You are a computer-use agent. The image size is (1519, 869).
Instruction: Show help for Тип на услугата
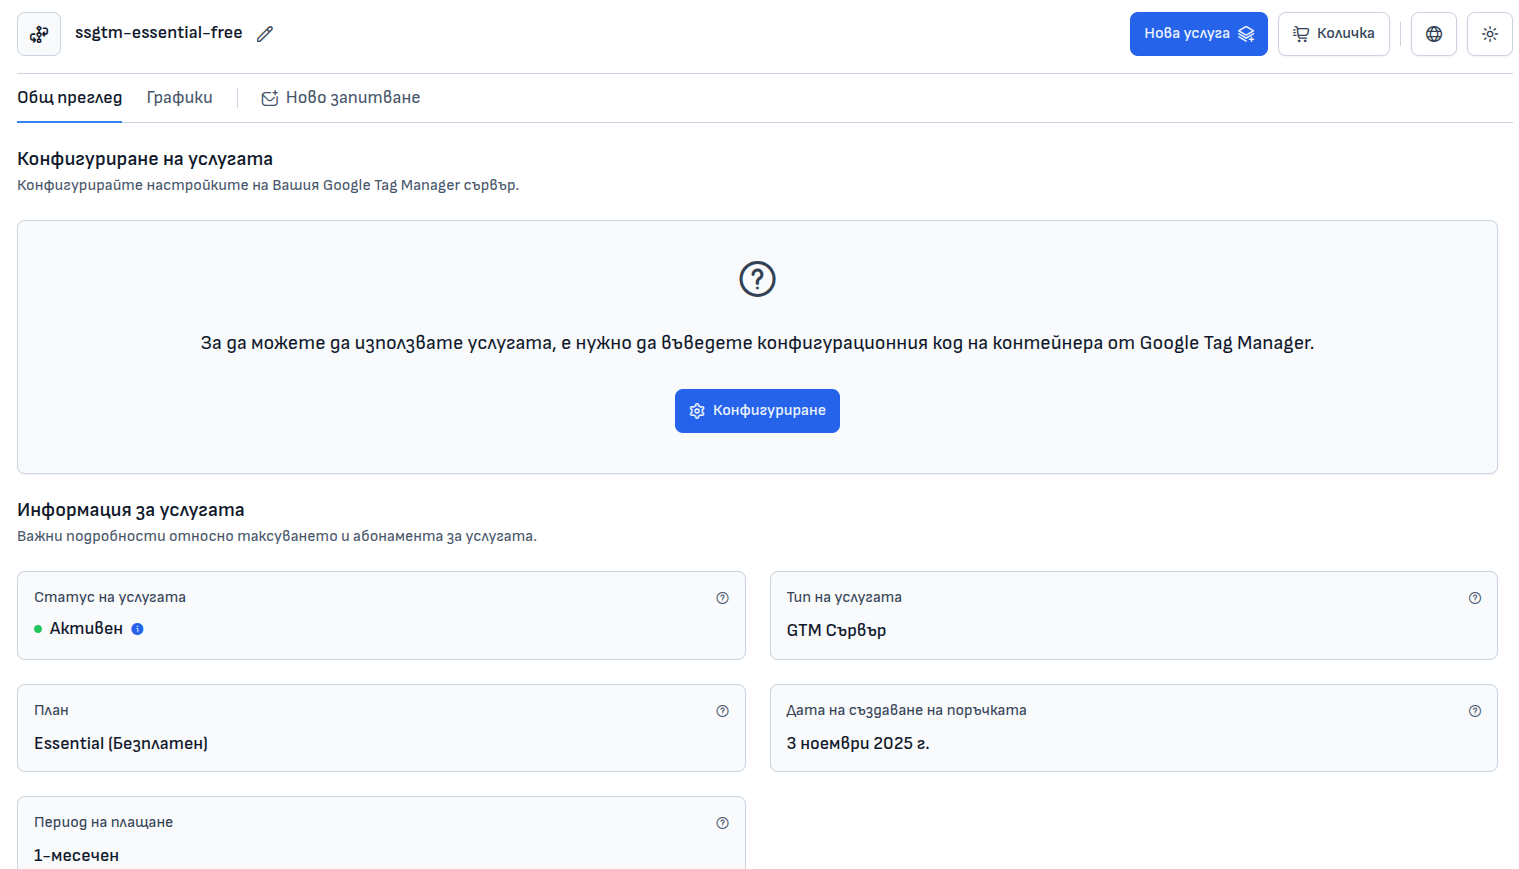click(x=1474, y=598)
